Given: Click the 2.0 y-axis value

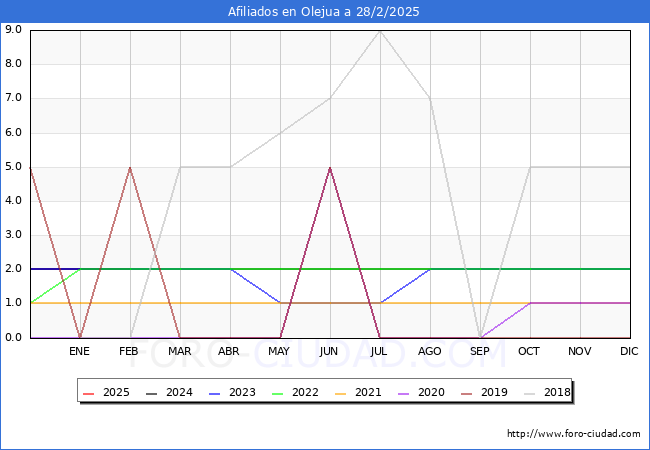Looking at the screenshot, I should [x=14, y=269].
